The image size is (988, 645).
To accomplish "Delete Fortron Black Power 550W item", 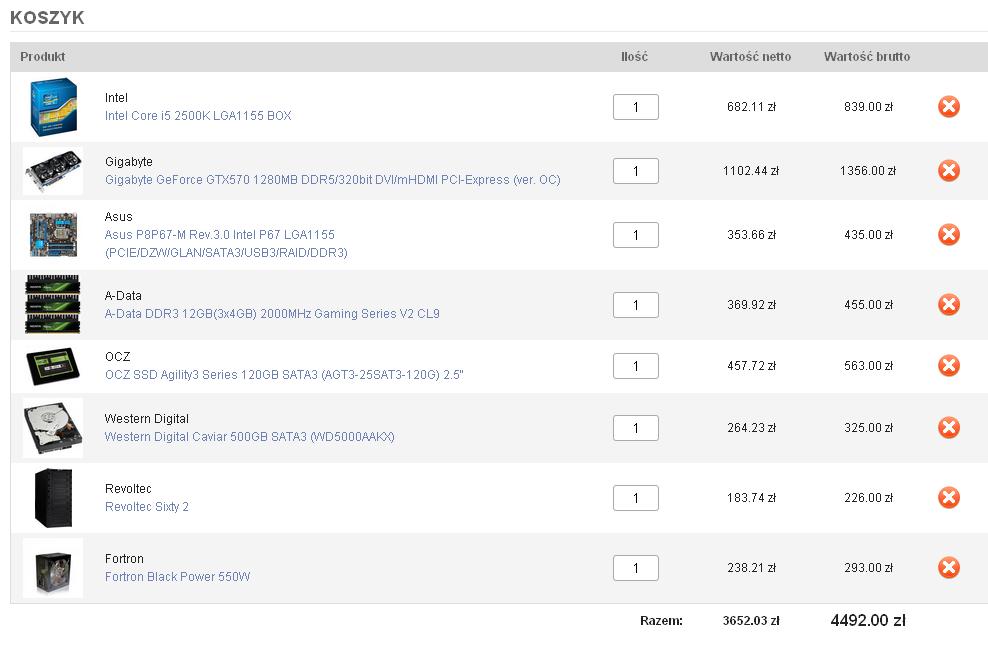I will click(x=948, y=568).
